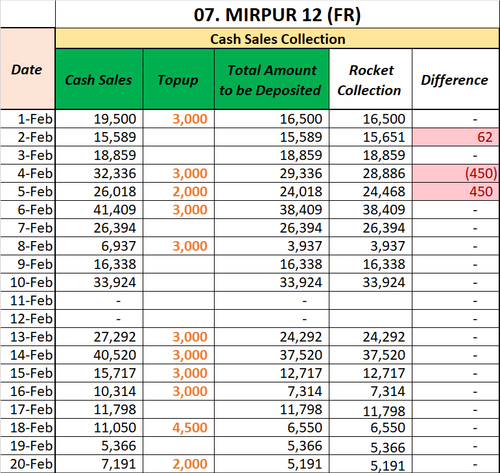
Task: Select total deposited value 29,336
Action: pos(272,173)
